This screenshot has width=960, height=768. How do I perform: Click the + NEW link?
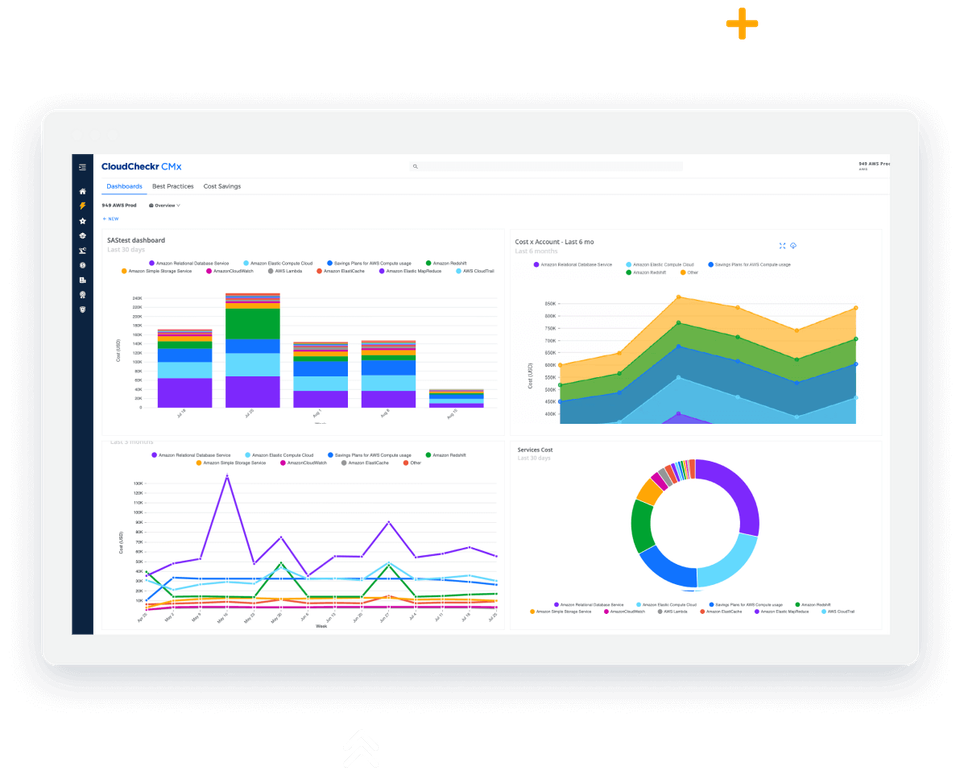109,218
